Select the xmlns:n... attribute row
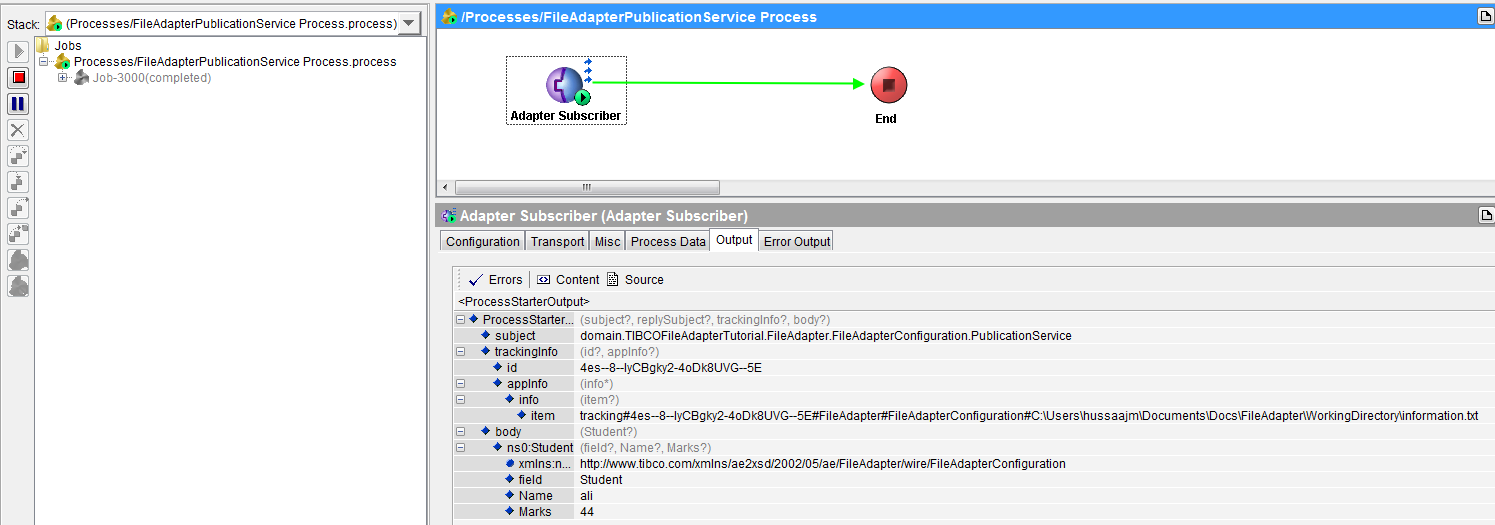The height and width of the screenshot is (525, 1495). pyautogui.click(x=544, y=464)
